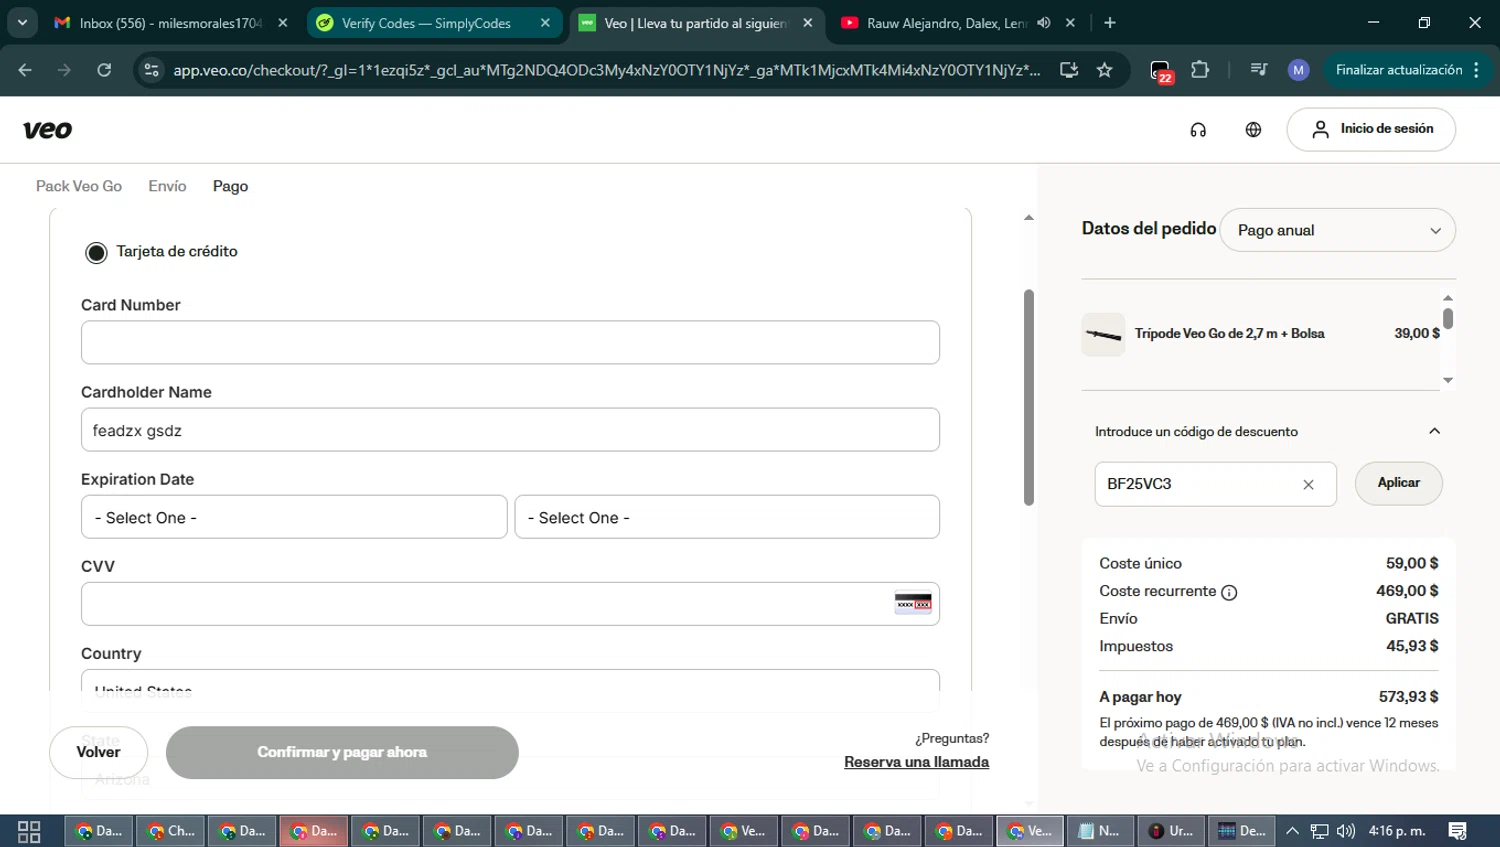Click the Volver button
This screenshot has height=847, width=1500.
click(x=98, y=752)
